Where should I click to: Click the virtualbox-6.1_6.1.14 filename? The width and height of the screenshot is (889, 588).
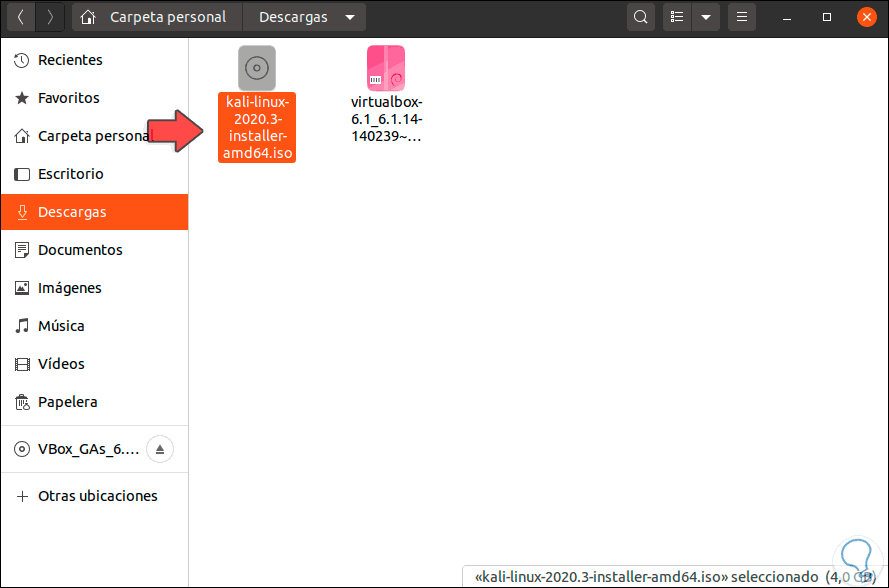pos(386,119)
